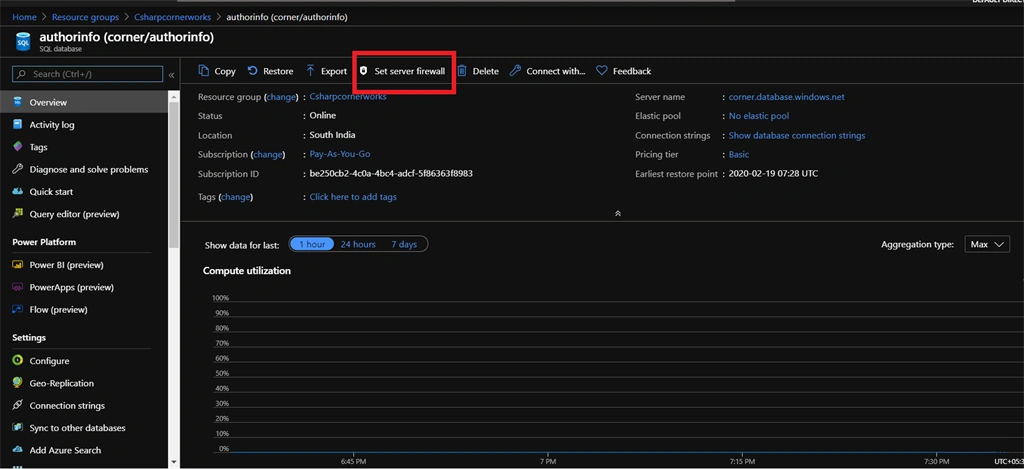
Task: Click the Power BI (preview) icon
Action: coord(18,265)
